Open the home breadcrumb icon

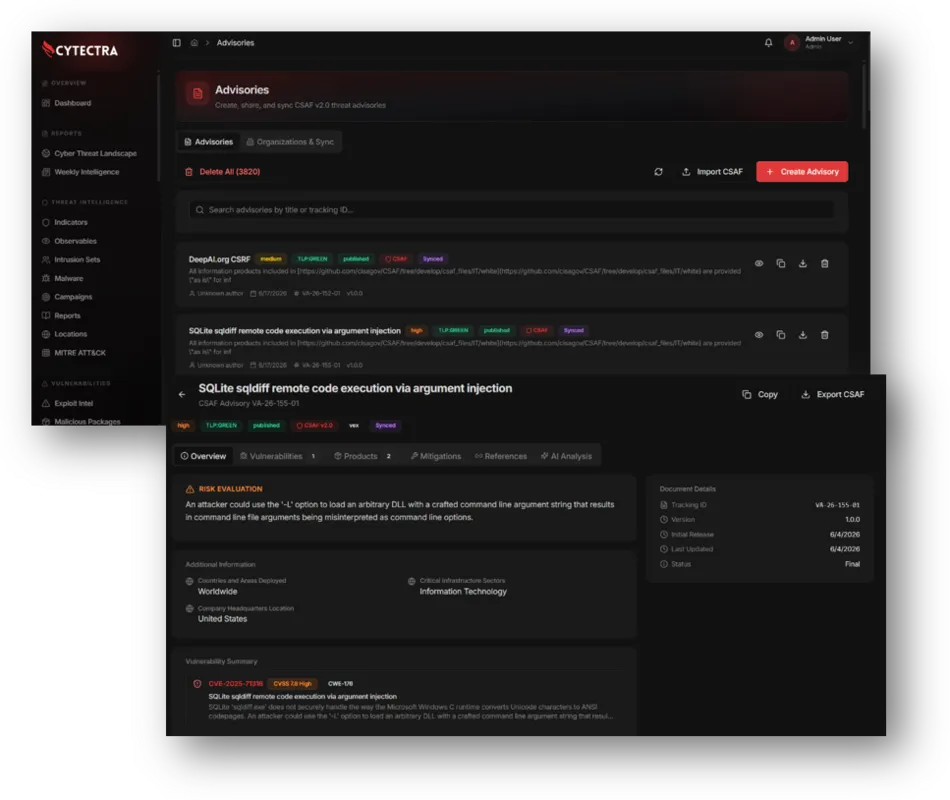[x=194, y=42]
